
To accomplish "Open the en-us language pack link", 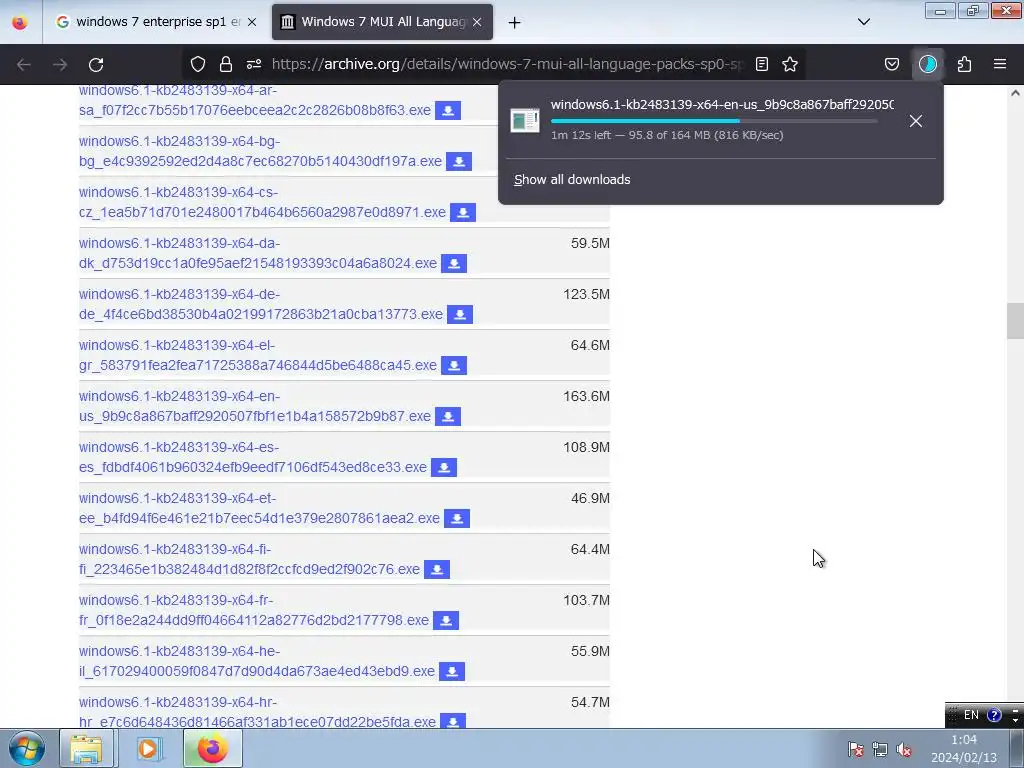I will point(255,406).
